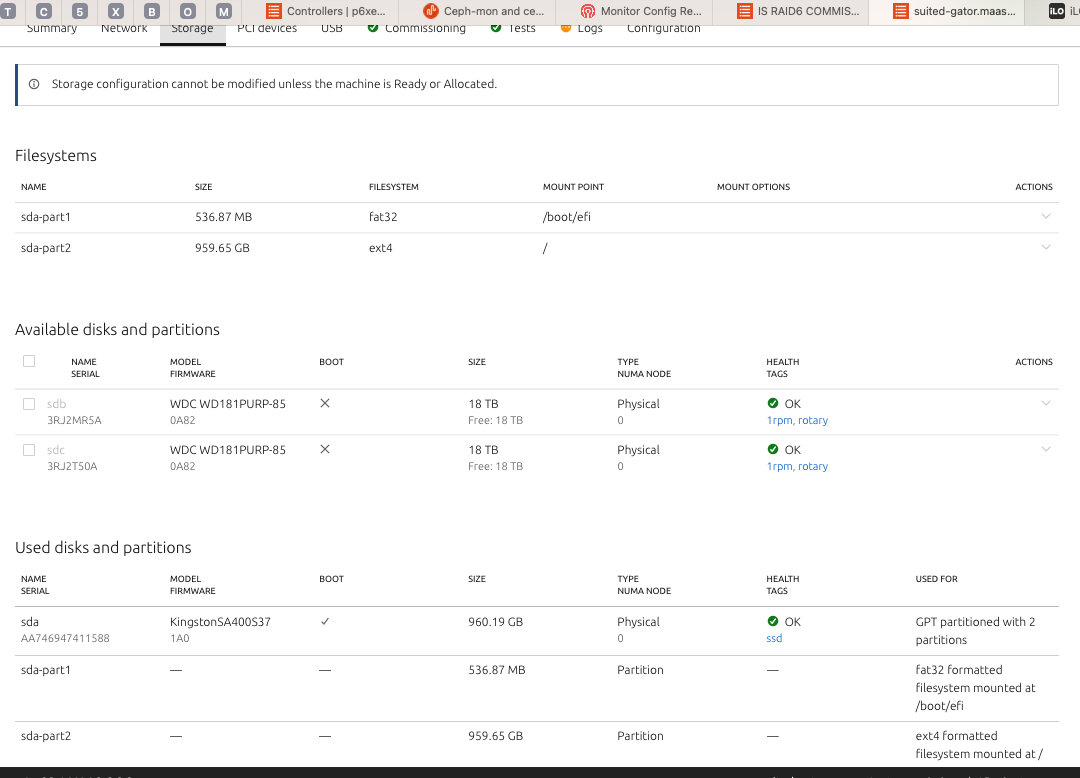
Task: Check the sdb disk checkbox
Action: [x=29, y=404]
